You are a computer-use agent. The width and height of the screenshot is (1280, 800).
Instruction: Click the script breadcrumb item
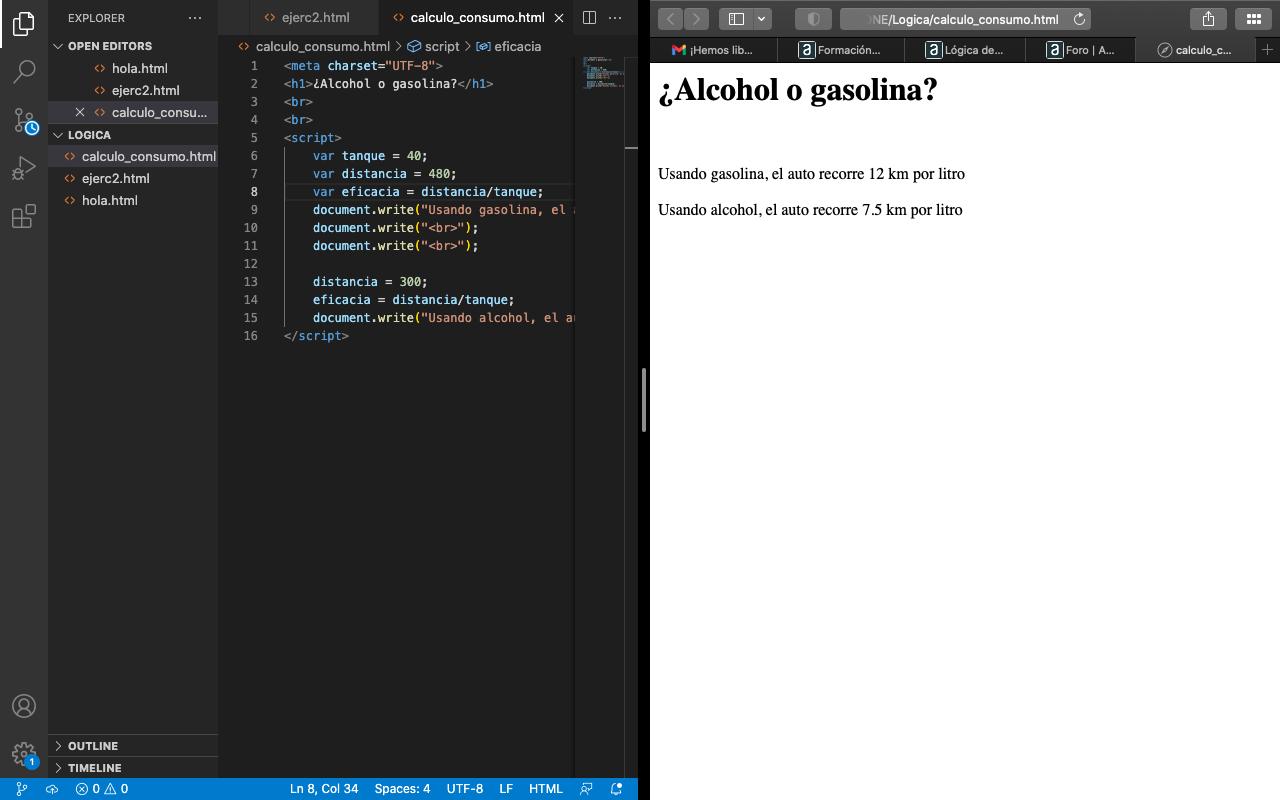pos(433,46)
